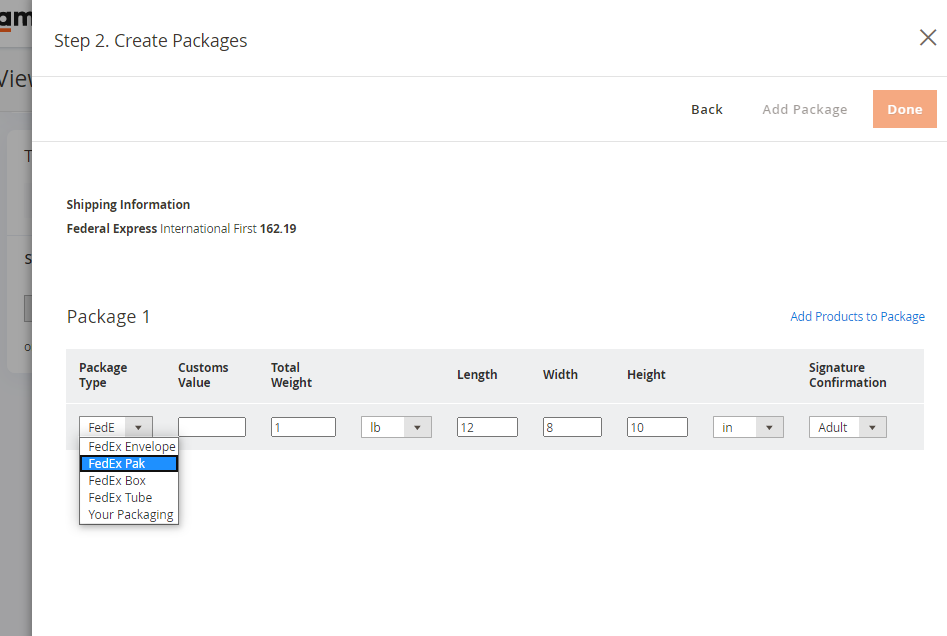Click the Add Package button

804,108
